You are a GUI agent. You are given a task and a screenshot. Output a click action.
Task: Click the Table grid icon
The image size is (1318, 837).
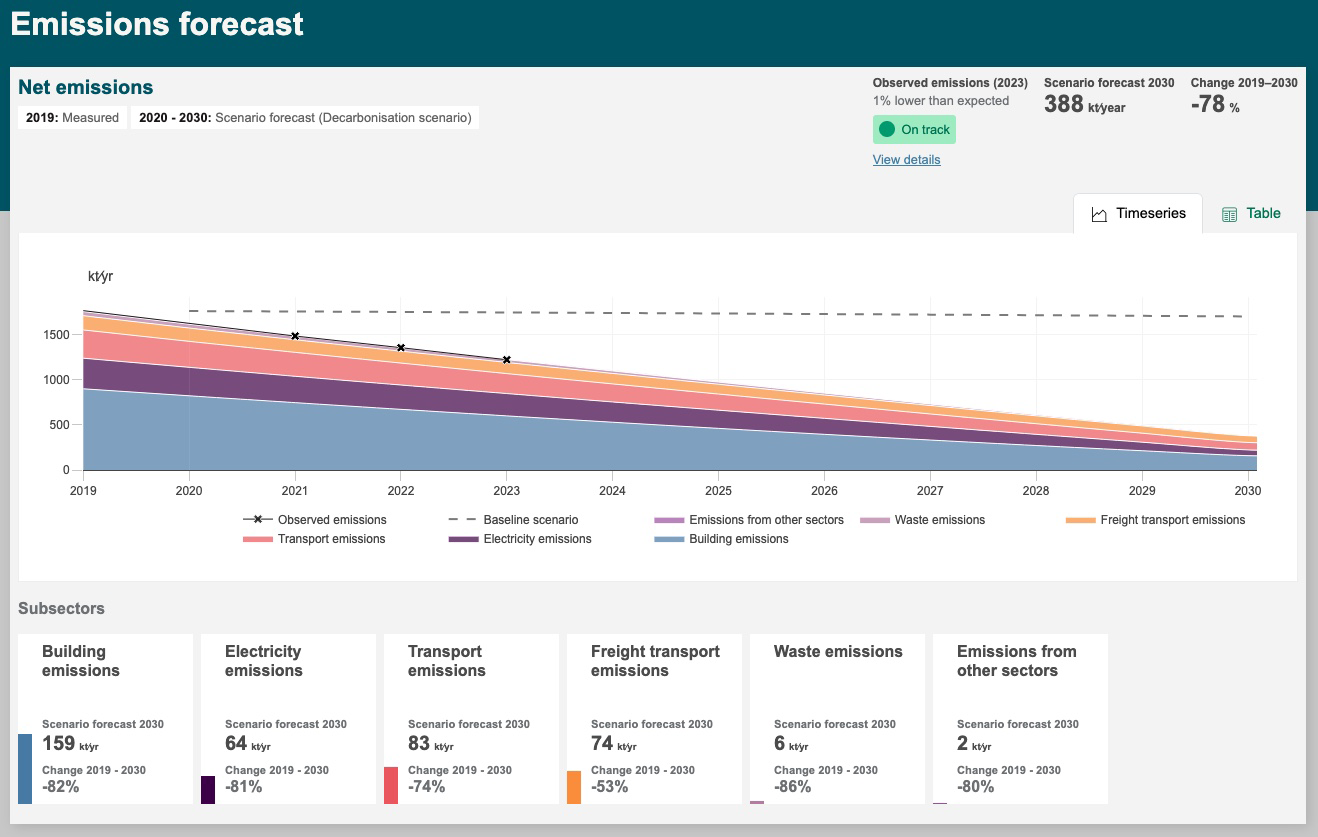pos(1230,214)
